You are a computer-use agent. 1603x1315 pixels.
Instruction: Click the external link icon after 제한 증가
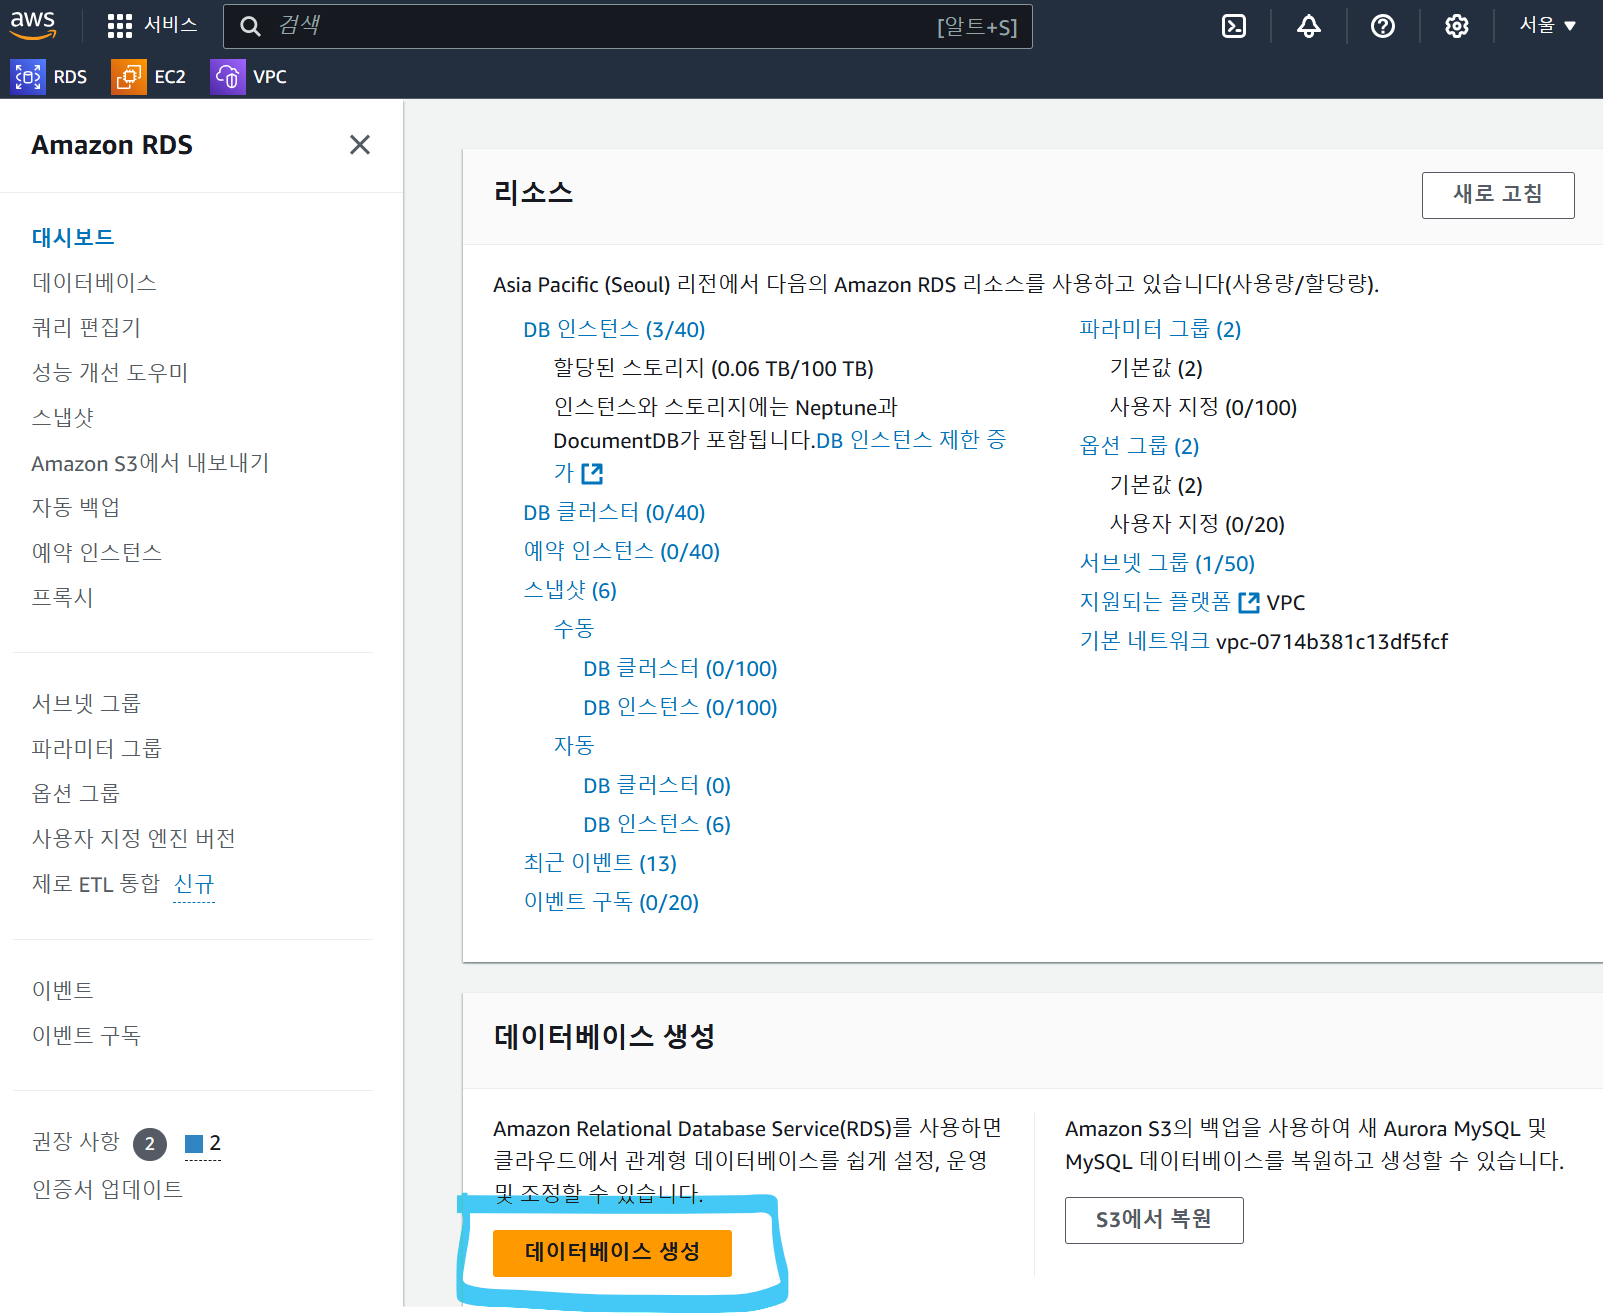593,473
